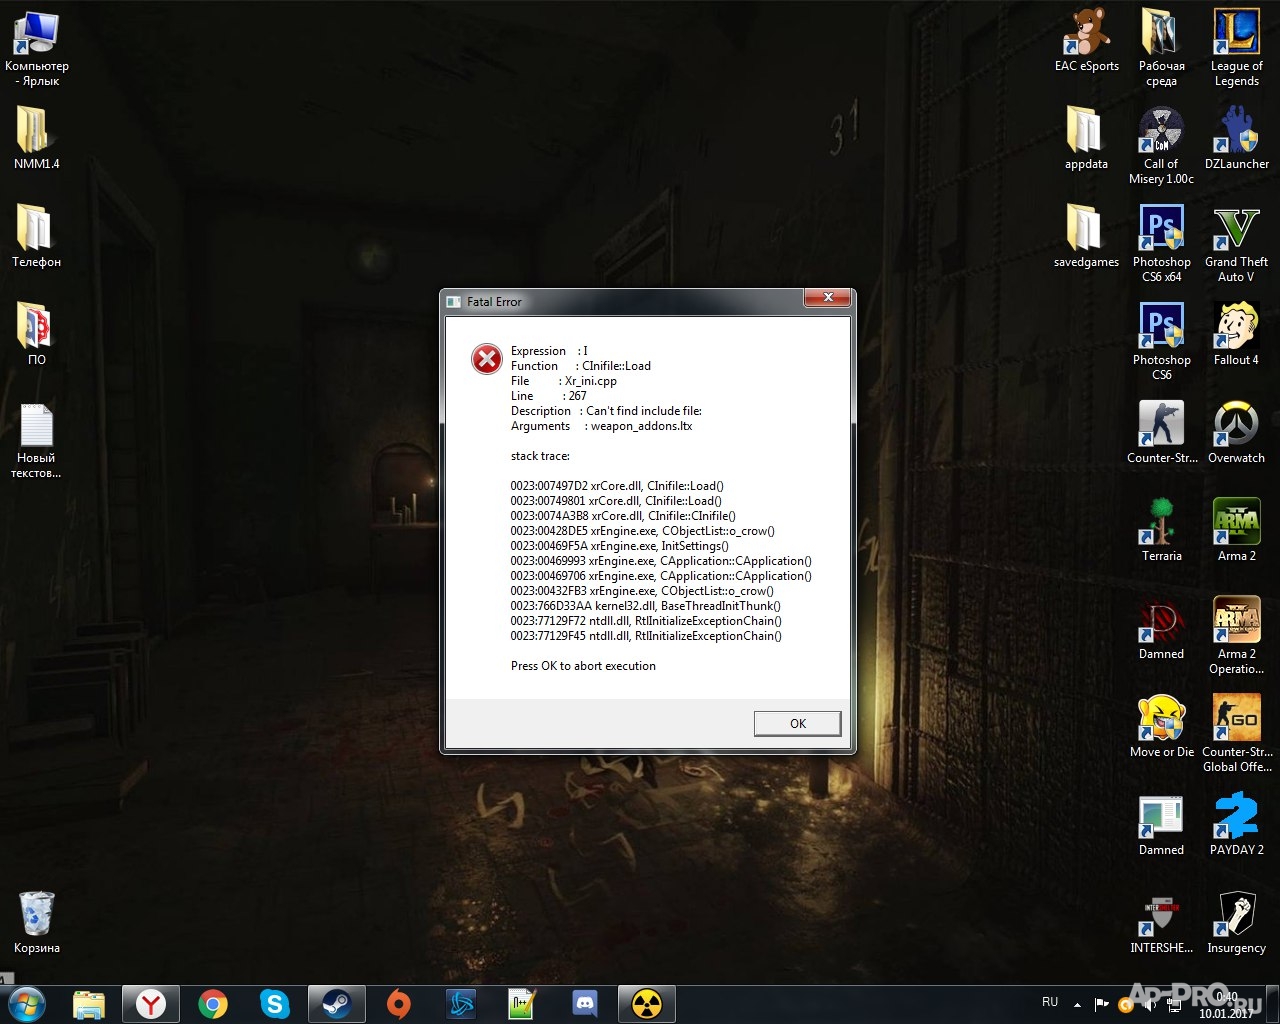This screenshot has height=1024, width=1280.
Task: Select the DZLauncher shortcut
Action: pyautogui.click(x=1237, y=138)
